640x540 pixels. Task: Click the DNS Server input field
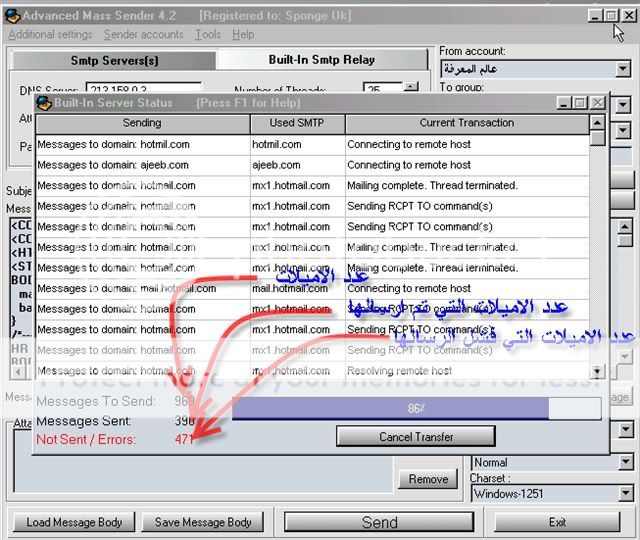coord(144,88)
